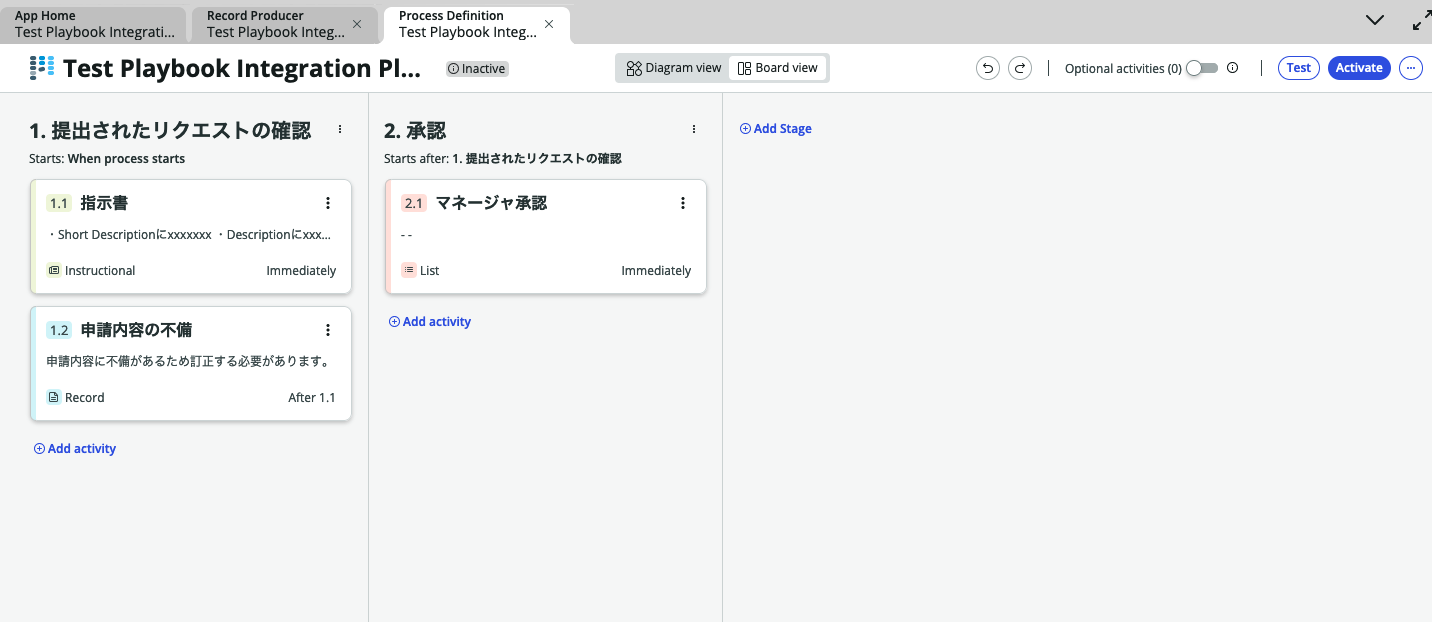Switch to Board view
Screen dimensions: 1432x622
(x=778, y=67)
